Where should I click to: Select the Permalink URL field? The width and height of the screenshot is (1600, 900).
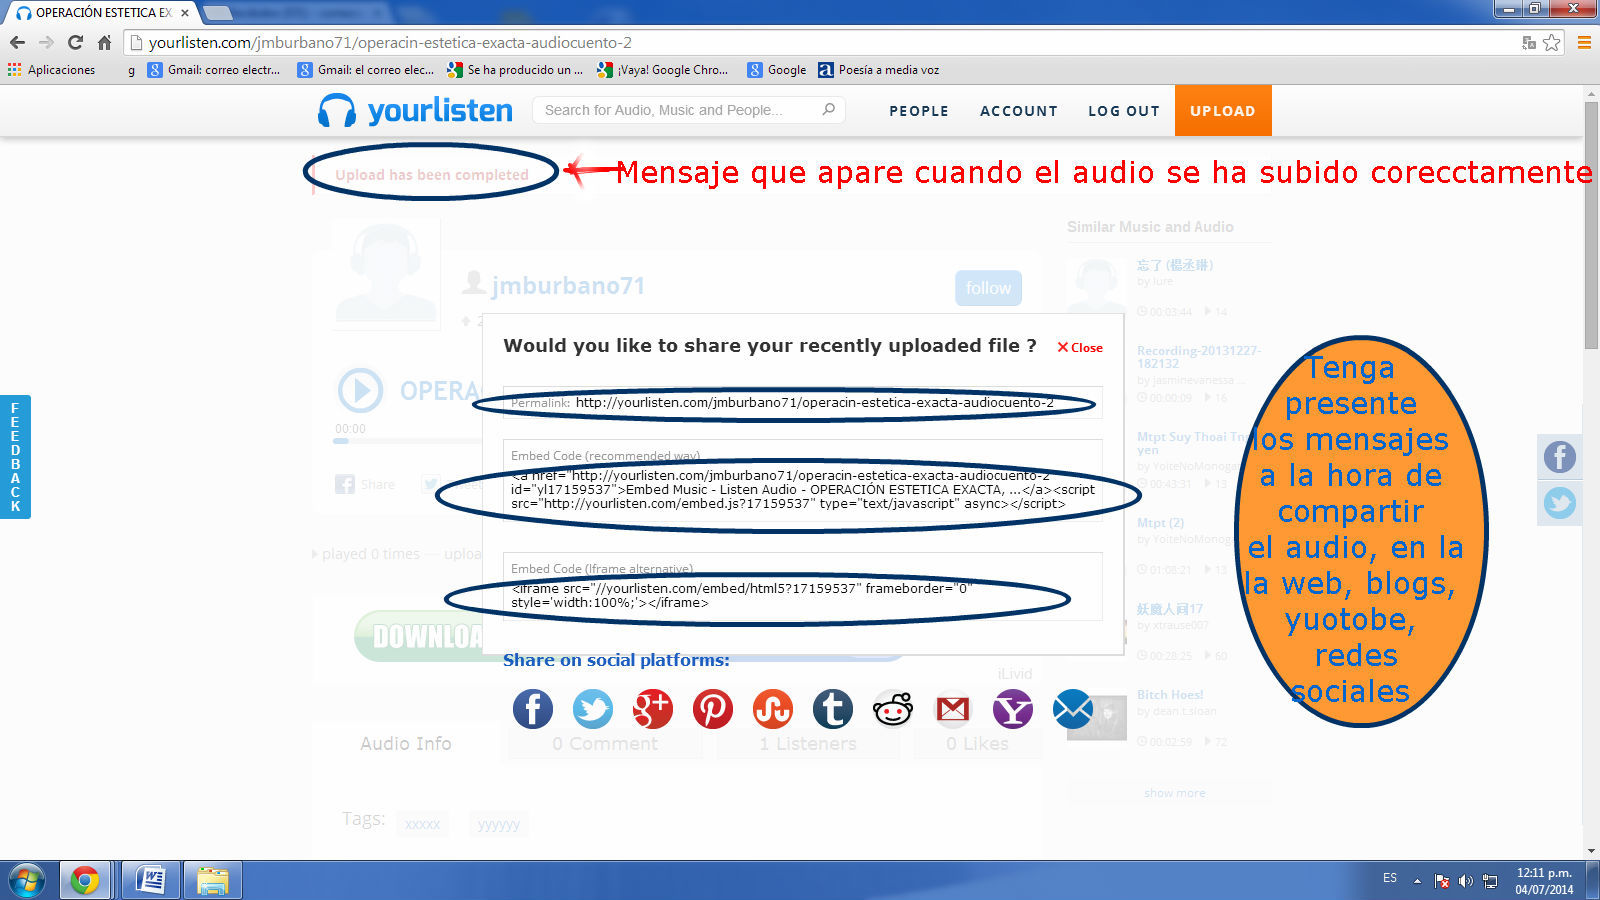[x=803, y=402]
